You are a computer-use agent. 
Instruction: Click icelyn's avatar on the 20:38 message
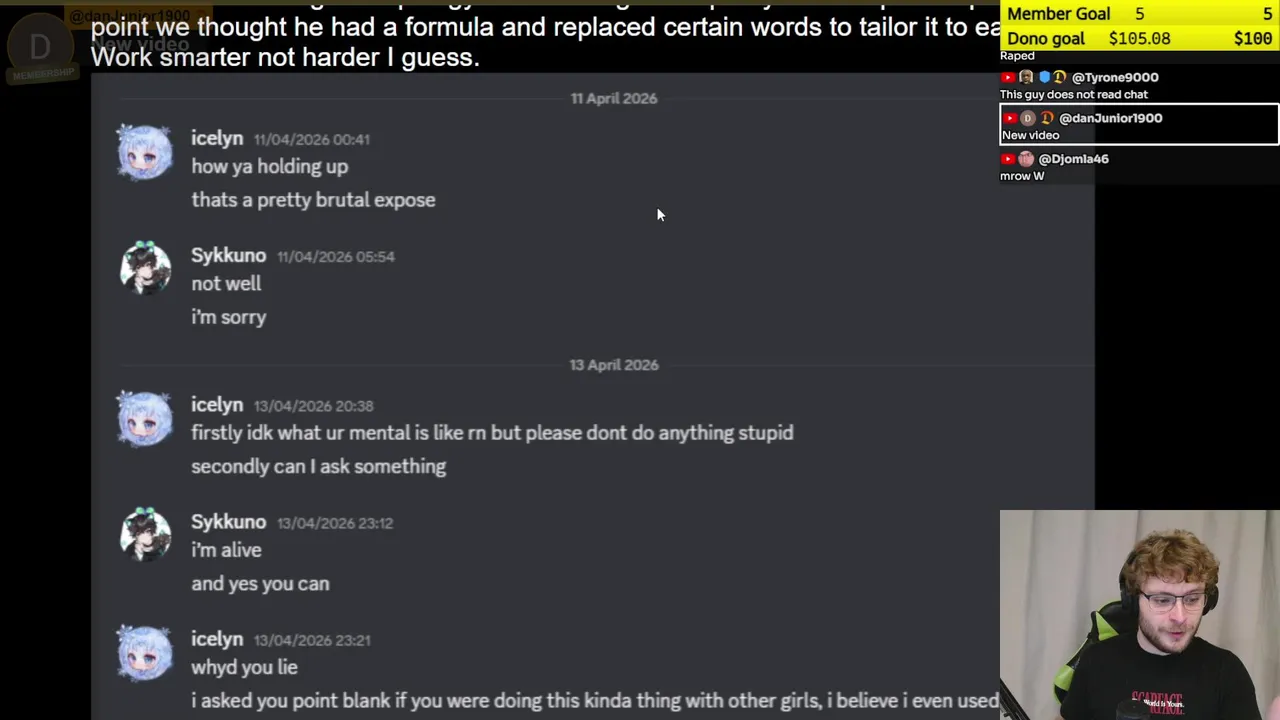click(x=145, y=418)
